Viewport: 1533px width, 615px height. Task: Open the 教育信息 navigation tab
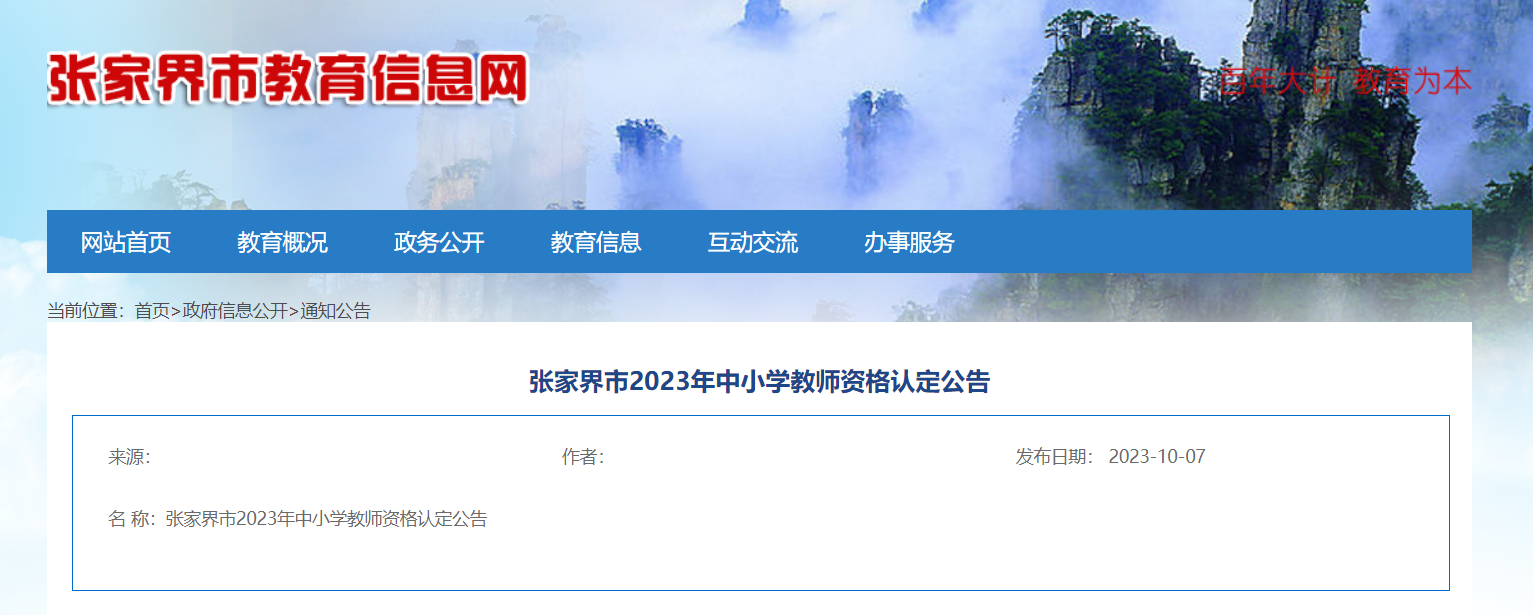click(596, 242)
